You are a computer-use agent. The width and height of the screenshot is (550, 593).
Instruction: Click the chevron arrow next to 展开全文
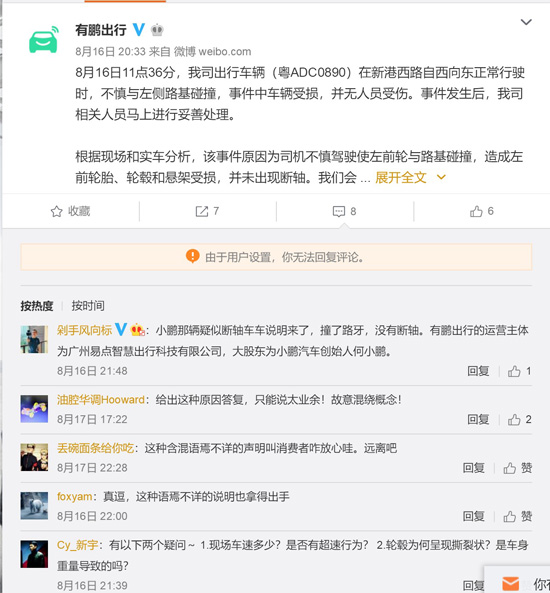(x=441, y=177)
